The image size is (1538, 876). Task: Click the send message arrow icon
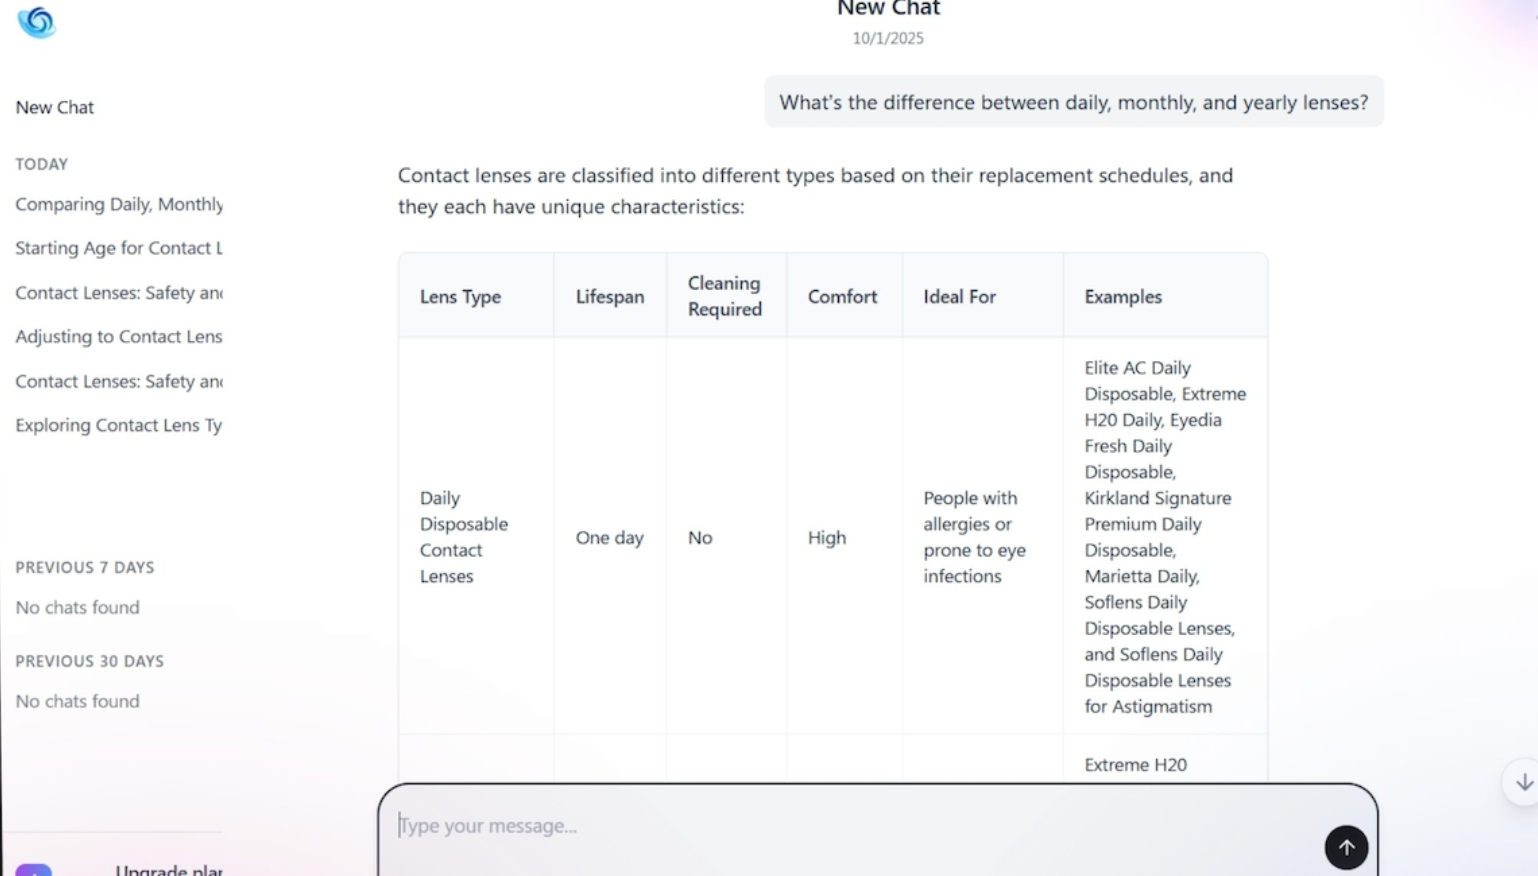click(1346, 847)
